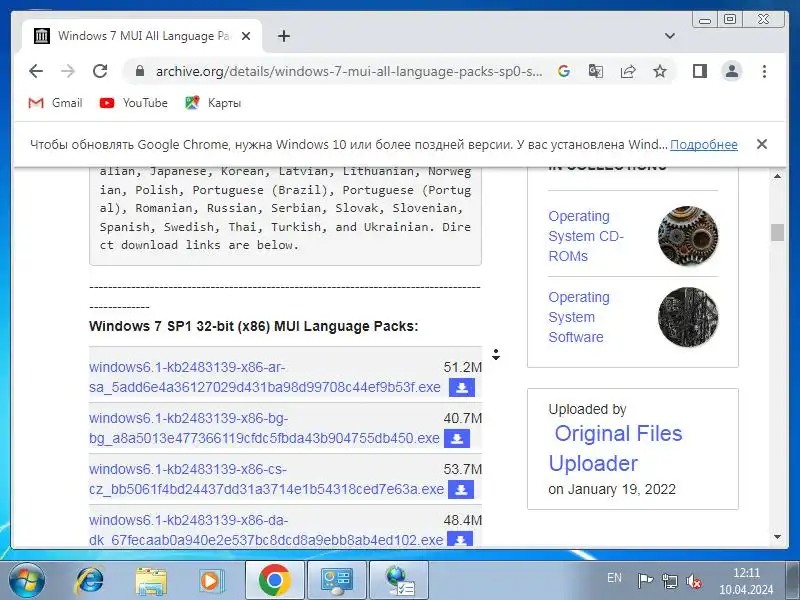Open the Windows Start menu orb

tap(27, 581)
